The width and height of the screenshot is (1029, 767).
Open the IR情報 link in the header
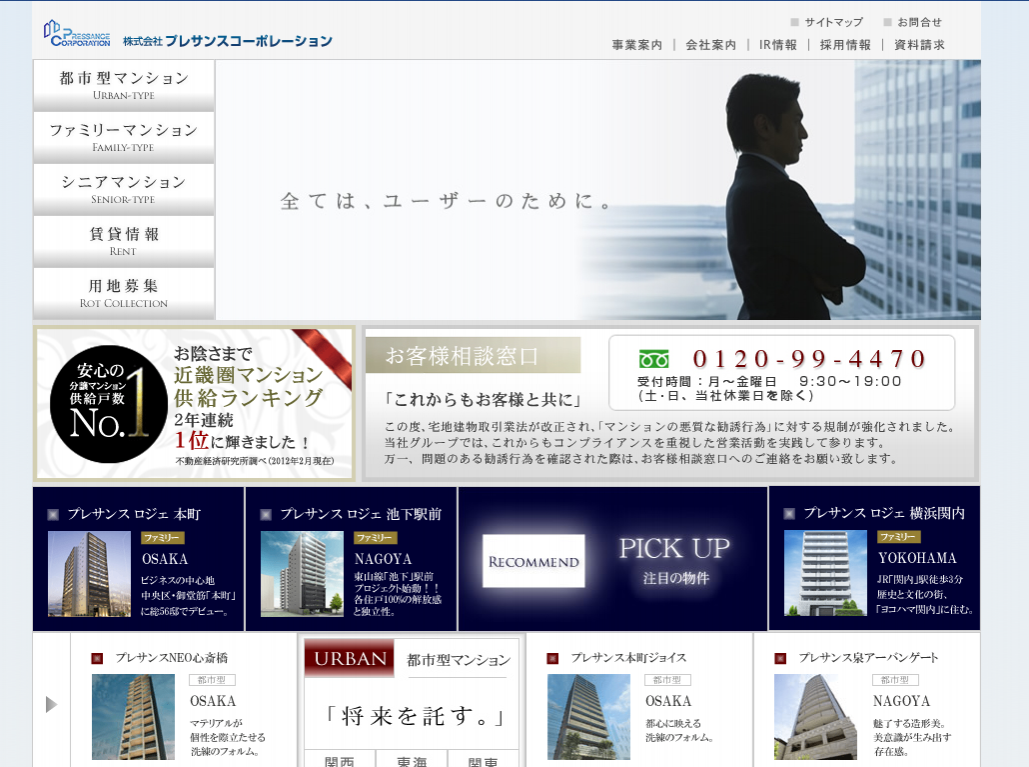[778, 45]
